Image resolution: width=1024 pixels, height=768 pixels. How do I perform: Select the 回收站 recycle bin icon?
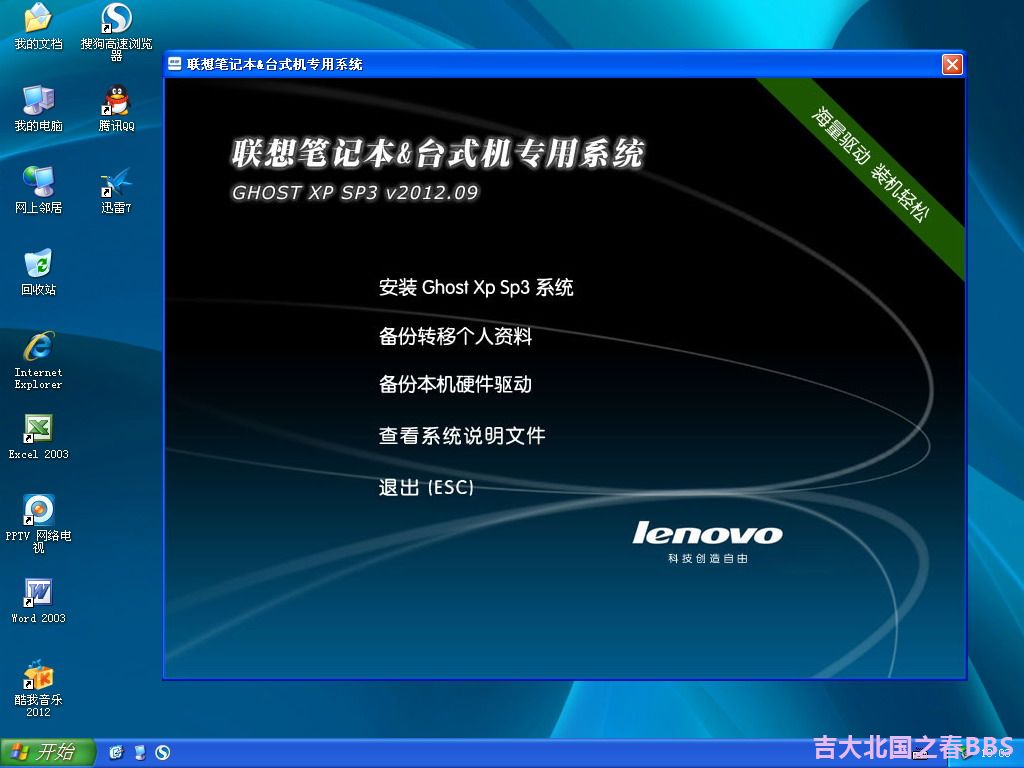click(x=39, y=272)
